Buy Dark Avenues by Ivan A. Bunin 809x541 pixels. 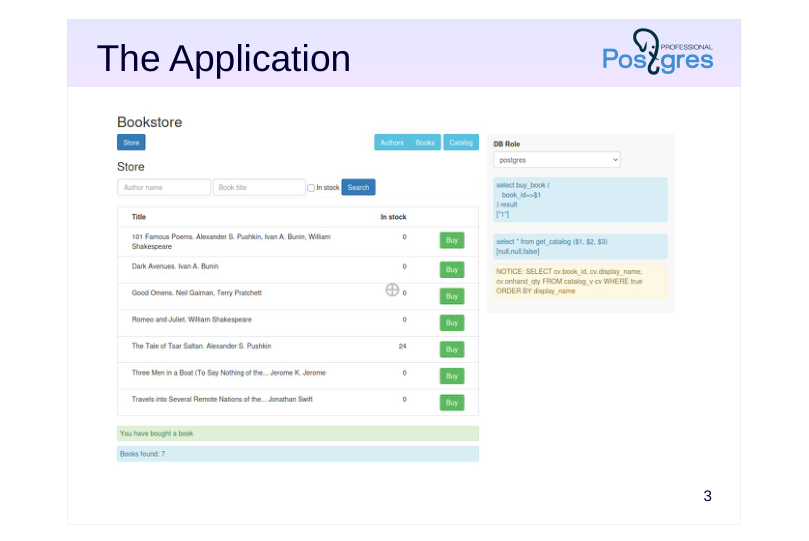(452, 270)
